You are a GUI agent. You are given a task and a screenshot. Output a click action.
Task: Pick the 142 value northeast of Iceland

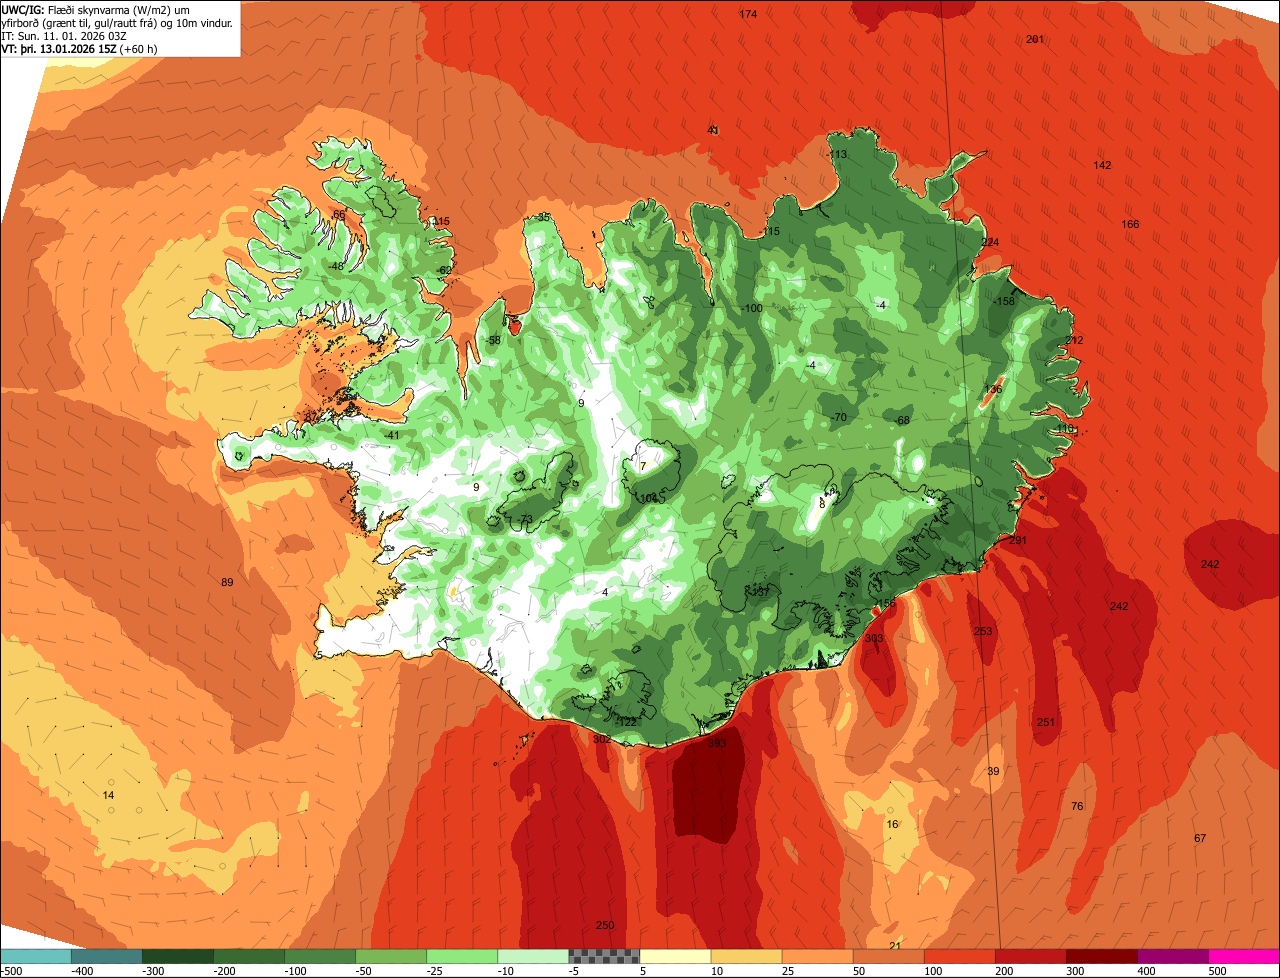point(1102,165)
